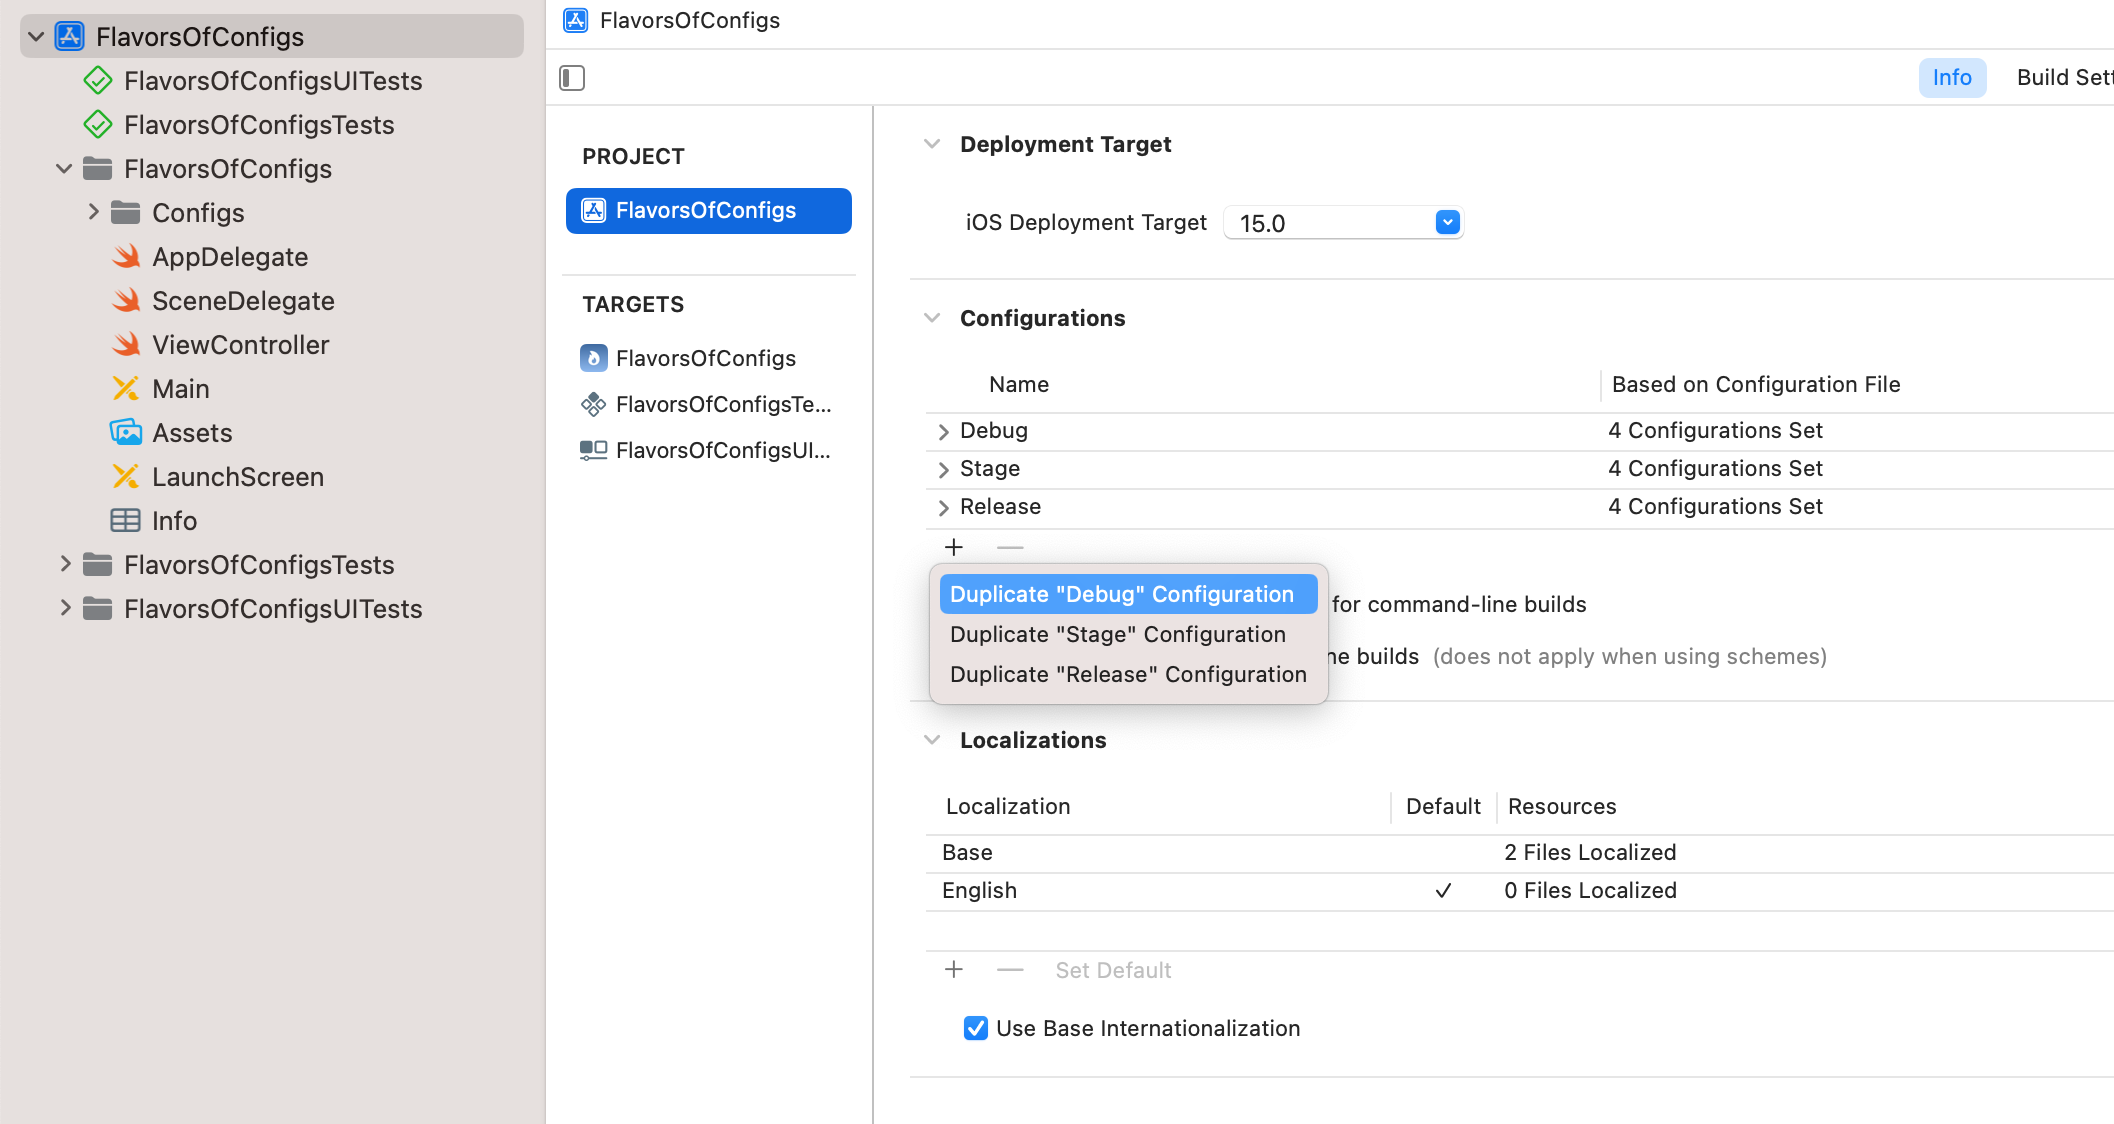Switch to the Info tab

(x=1951, y=78)
